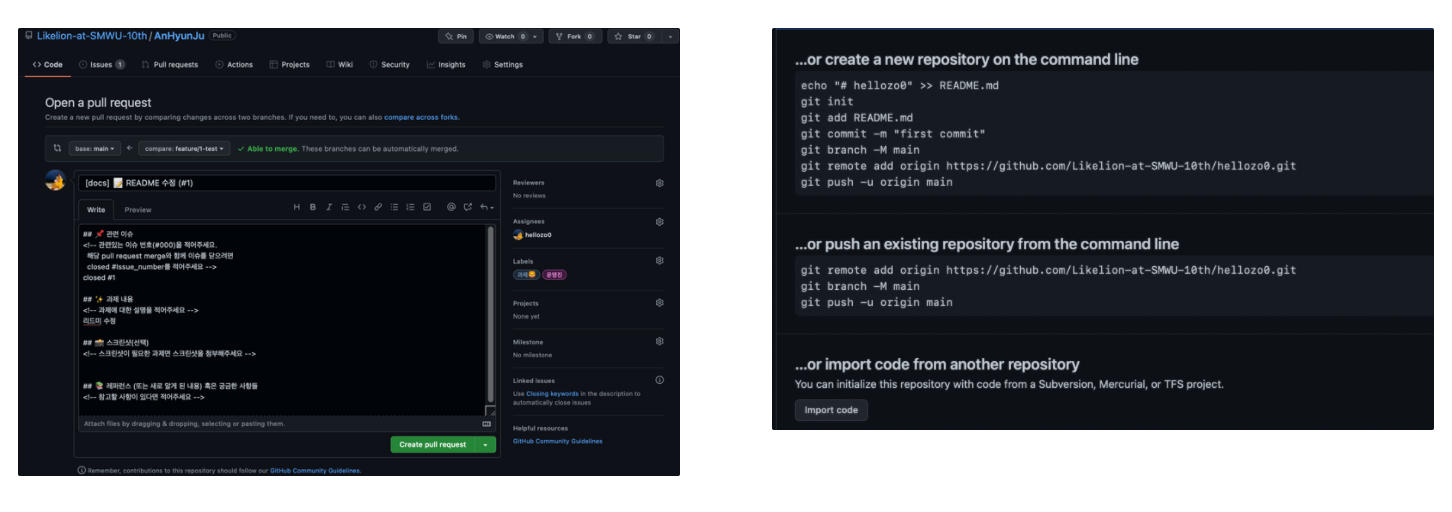Open the 'Closing keywords' link
Viewport: 1452px width, 512px height.
click(x=554, y=394)
